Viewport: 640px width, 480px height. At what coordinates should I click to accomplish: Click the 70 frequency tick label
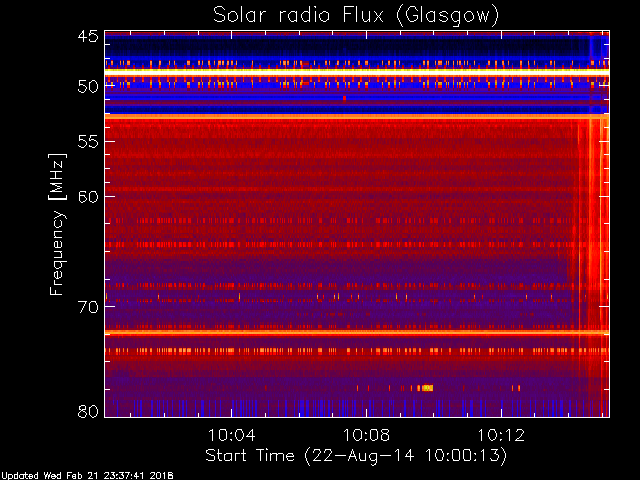[88, 307]
